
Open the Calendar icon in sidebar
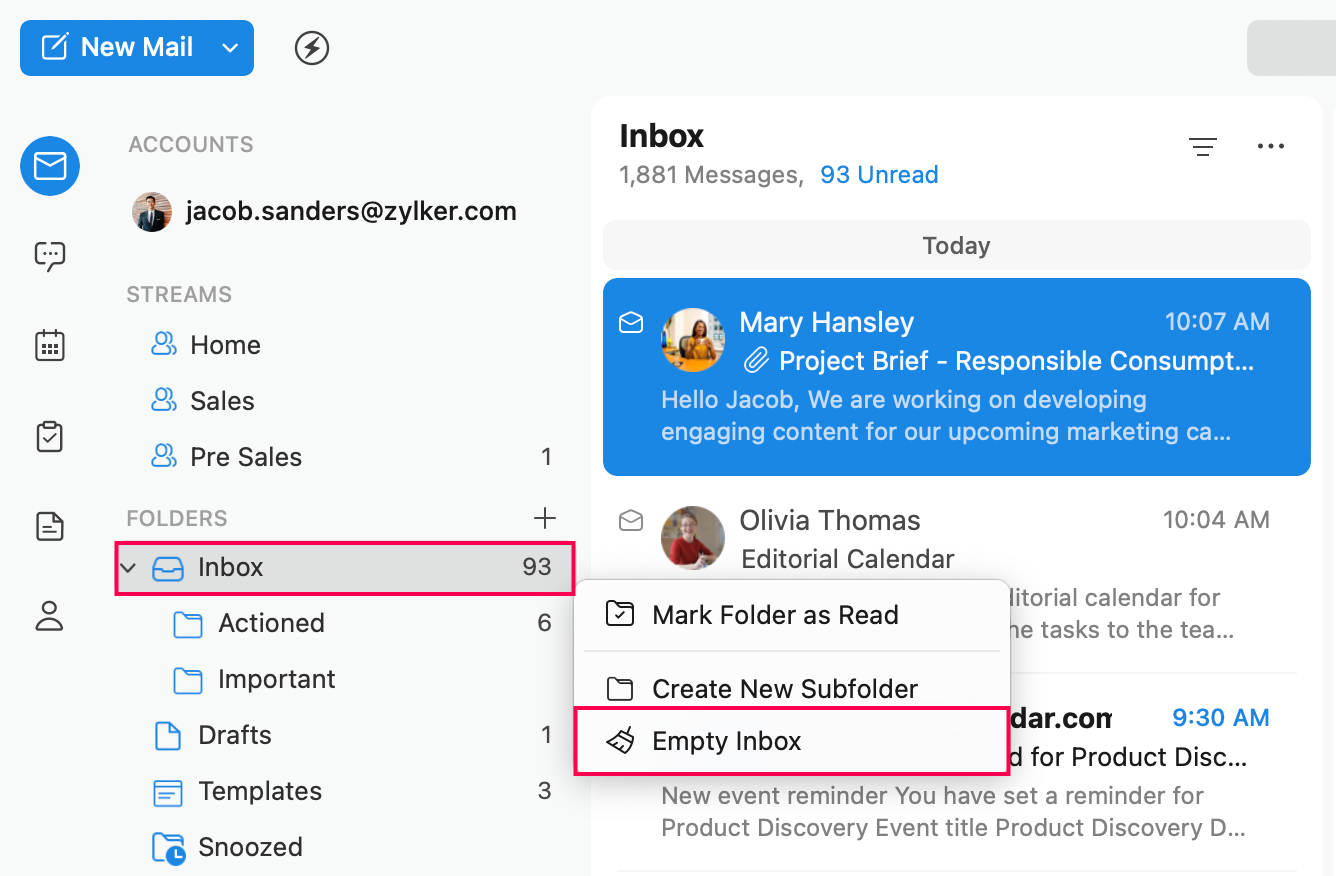[x=49, y=346]
